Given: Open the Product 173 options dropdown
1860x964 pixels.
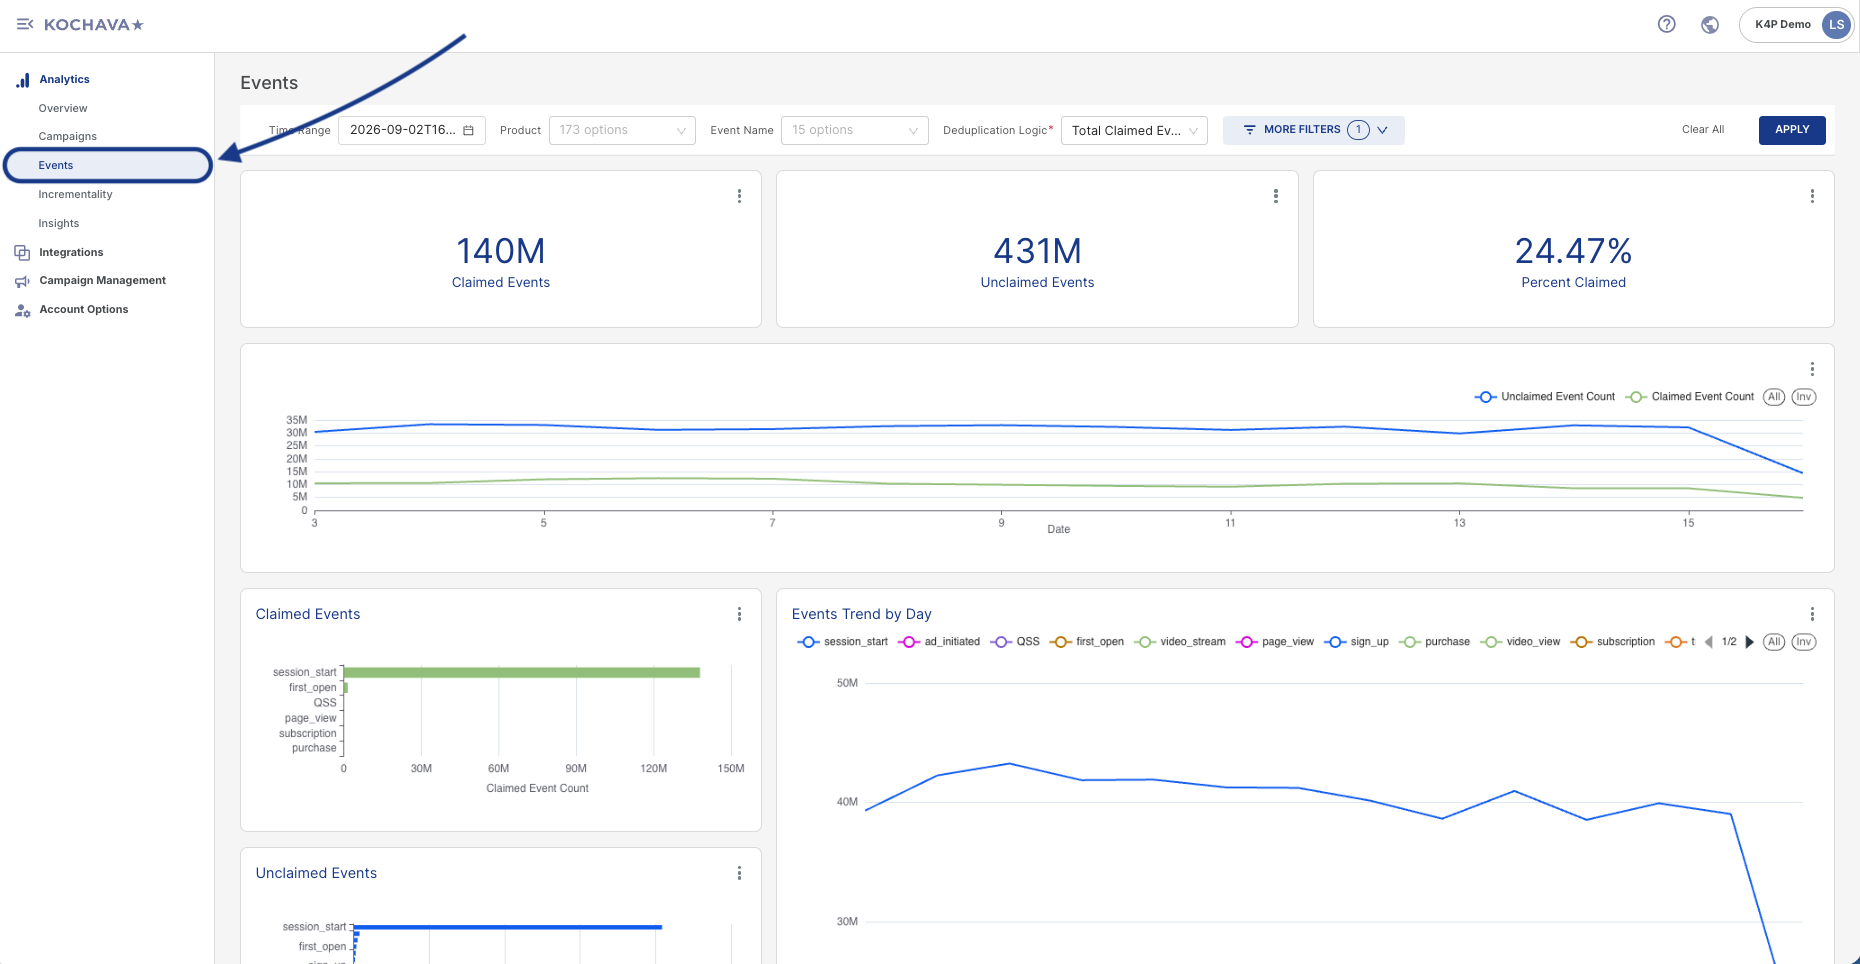Looking at the screenshot, I should [x=622, y=130].
